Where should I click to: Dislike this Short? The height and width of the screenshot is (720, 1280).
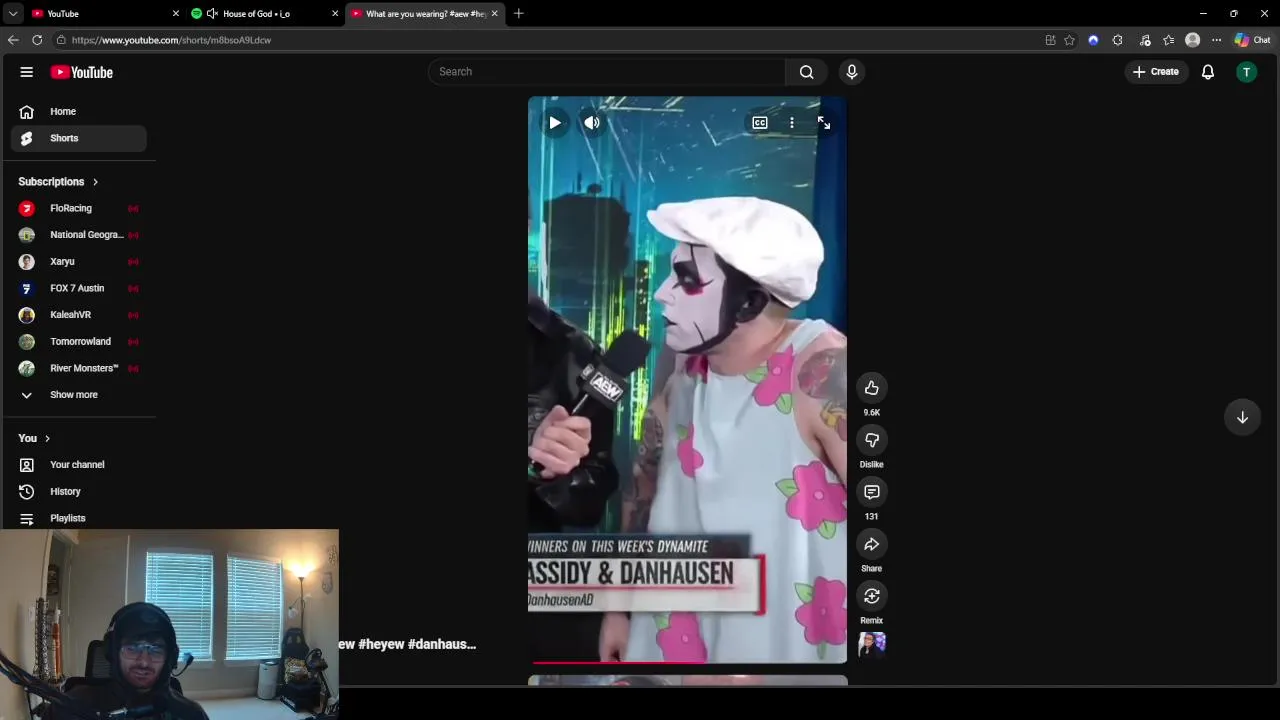pos(872,440)
